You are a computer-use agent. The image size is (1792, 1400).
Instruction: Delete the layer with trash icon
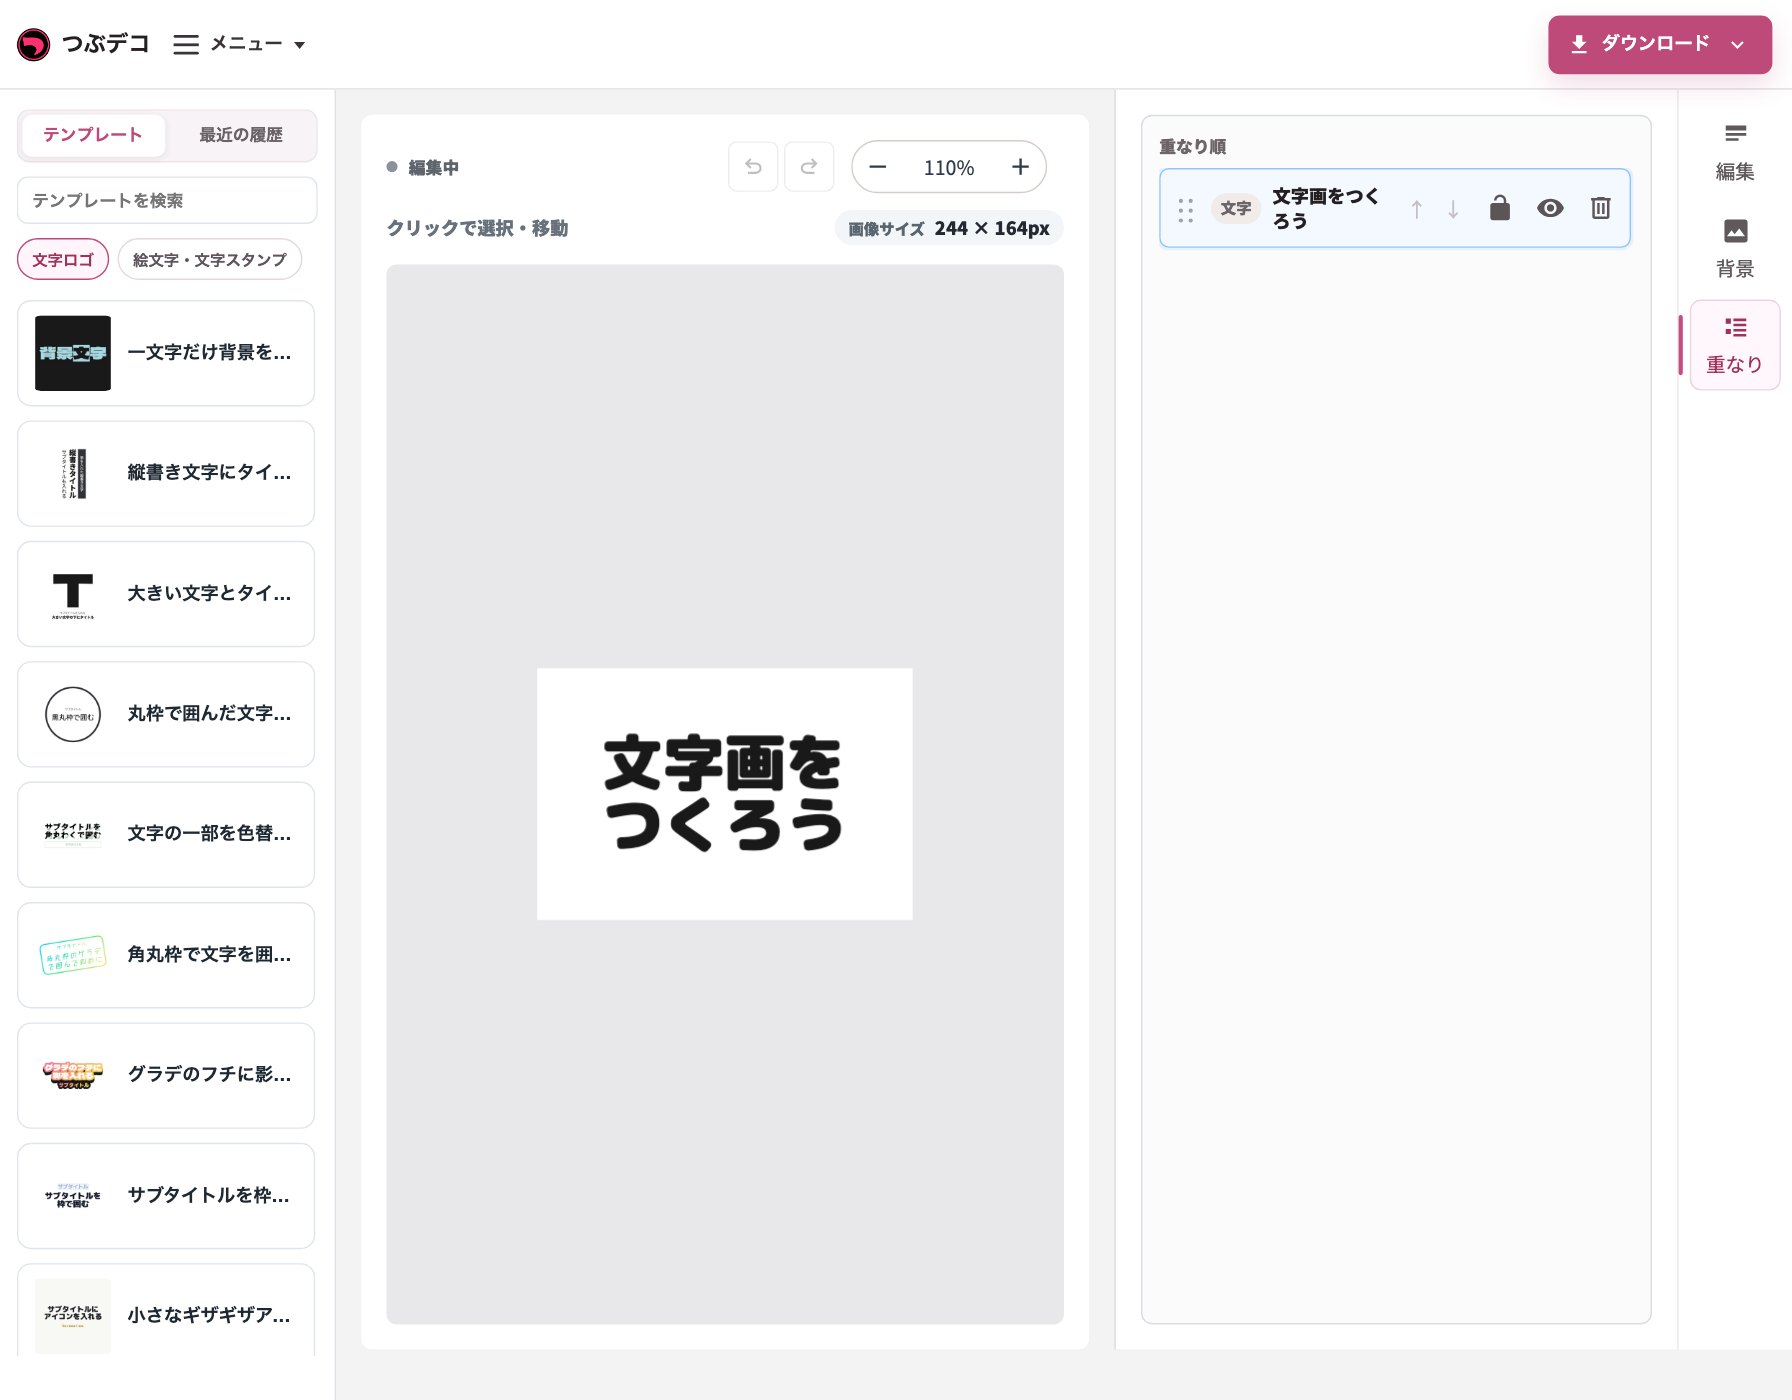tap(1601, 208)
